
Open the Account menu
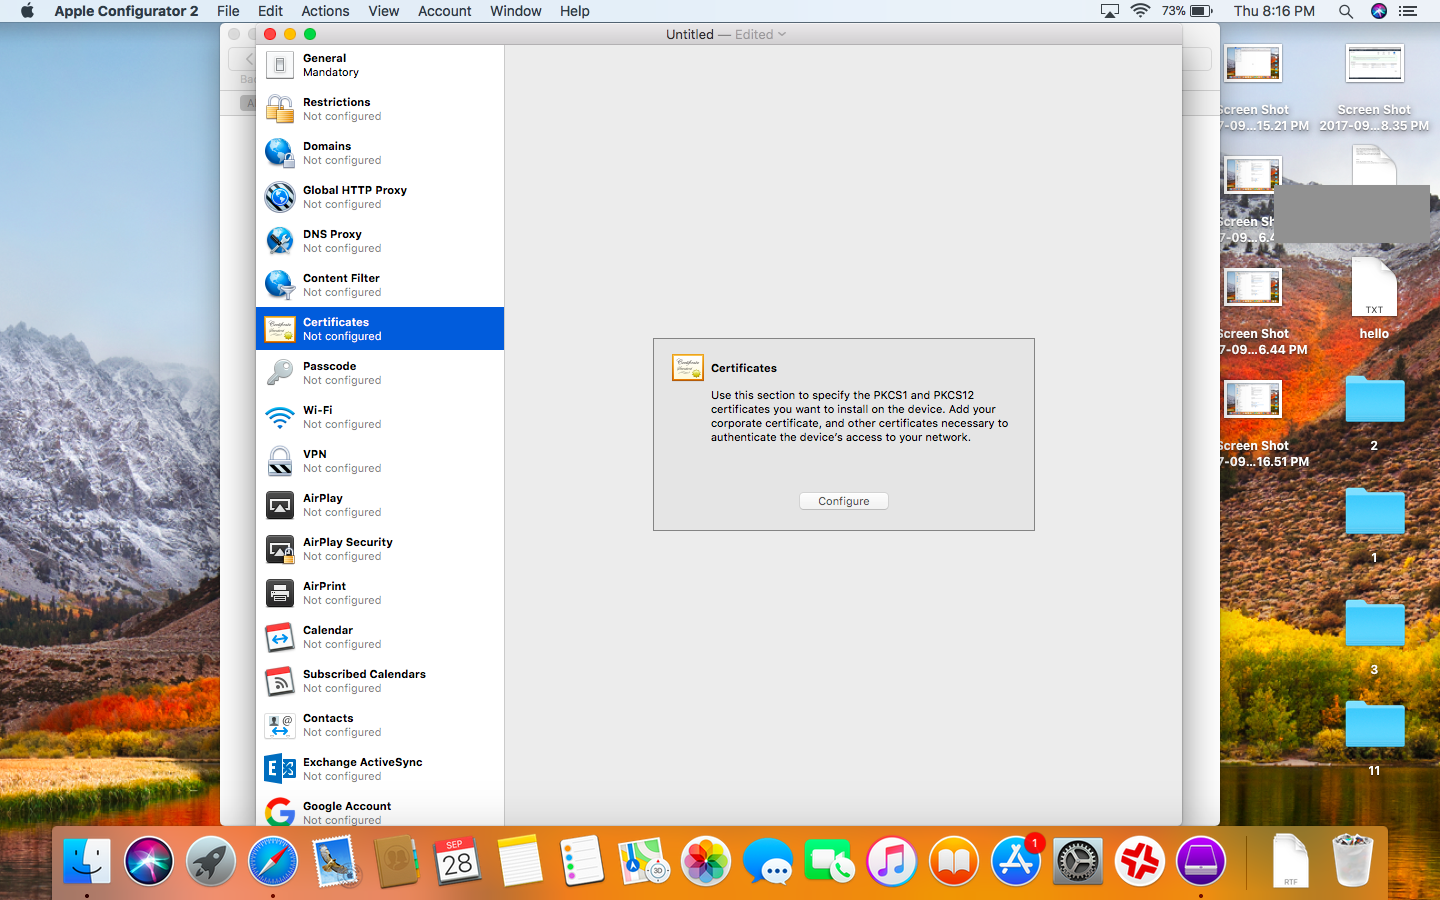click(x=444, y=11)
